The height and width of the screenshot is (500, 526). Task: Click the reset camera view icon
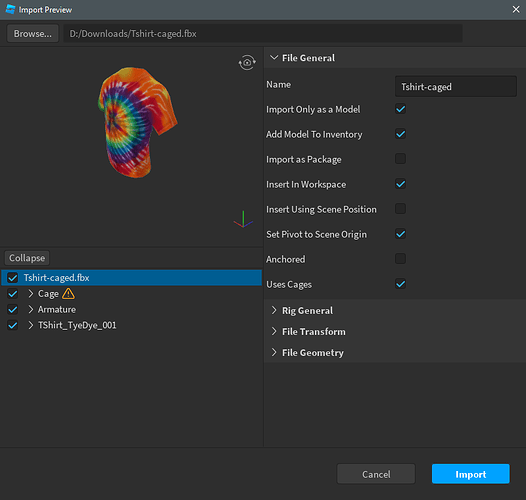(247, 62)
